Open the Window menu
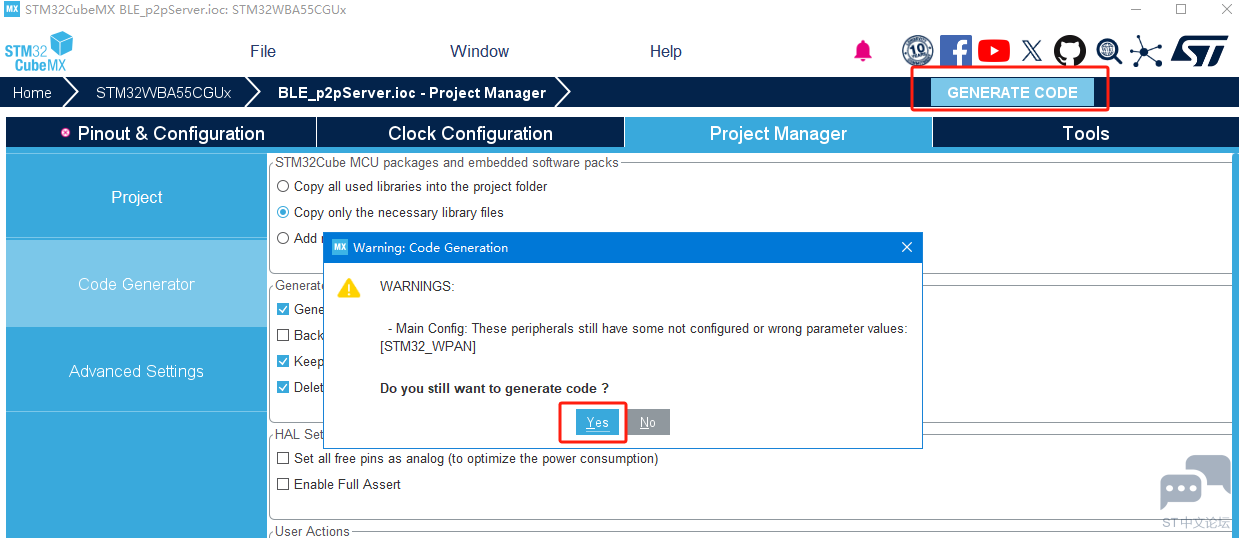Image resolution: width=1239 pixels, height=538 pixels. click(479, 51)
